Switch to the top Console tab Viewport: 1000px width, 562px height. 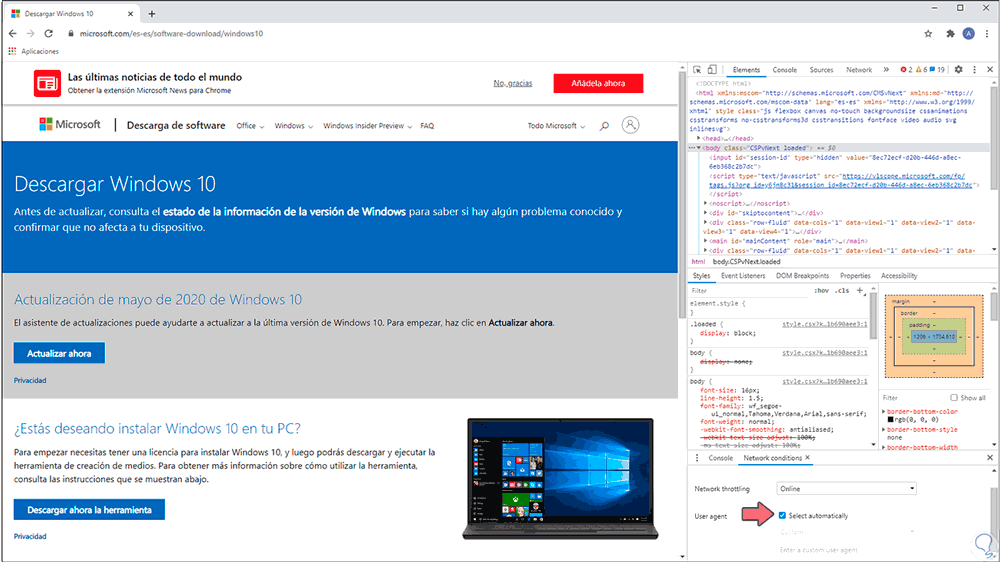[784, 70]
